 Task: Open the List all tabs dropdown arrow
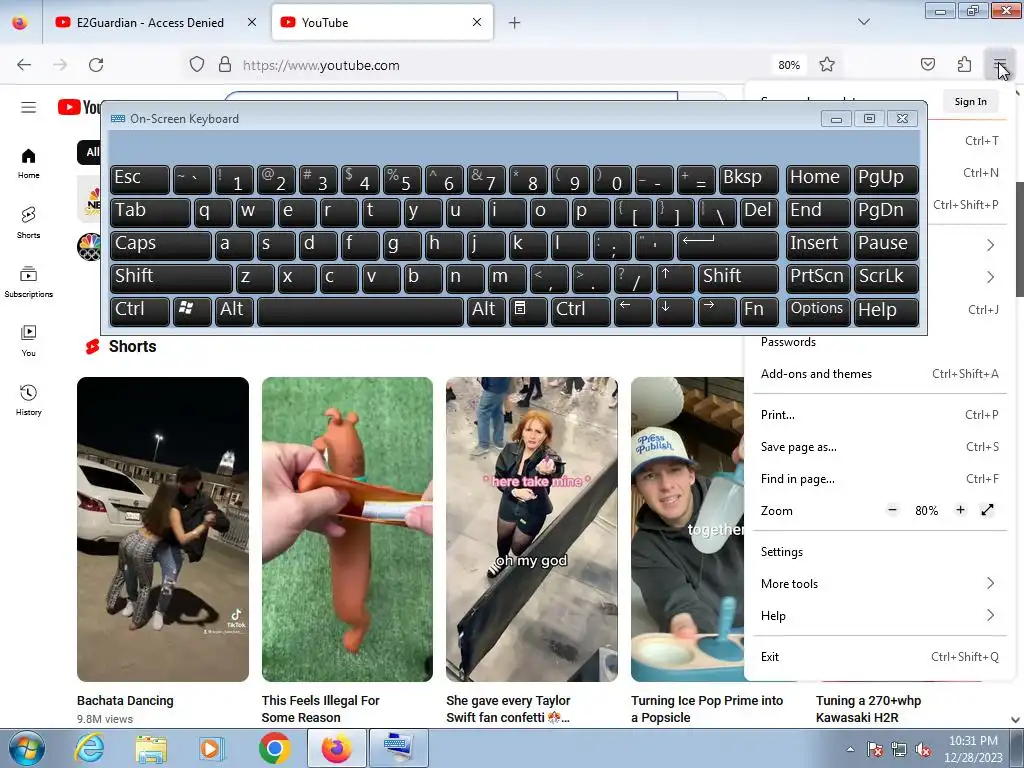[863, 22]
